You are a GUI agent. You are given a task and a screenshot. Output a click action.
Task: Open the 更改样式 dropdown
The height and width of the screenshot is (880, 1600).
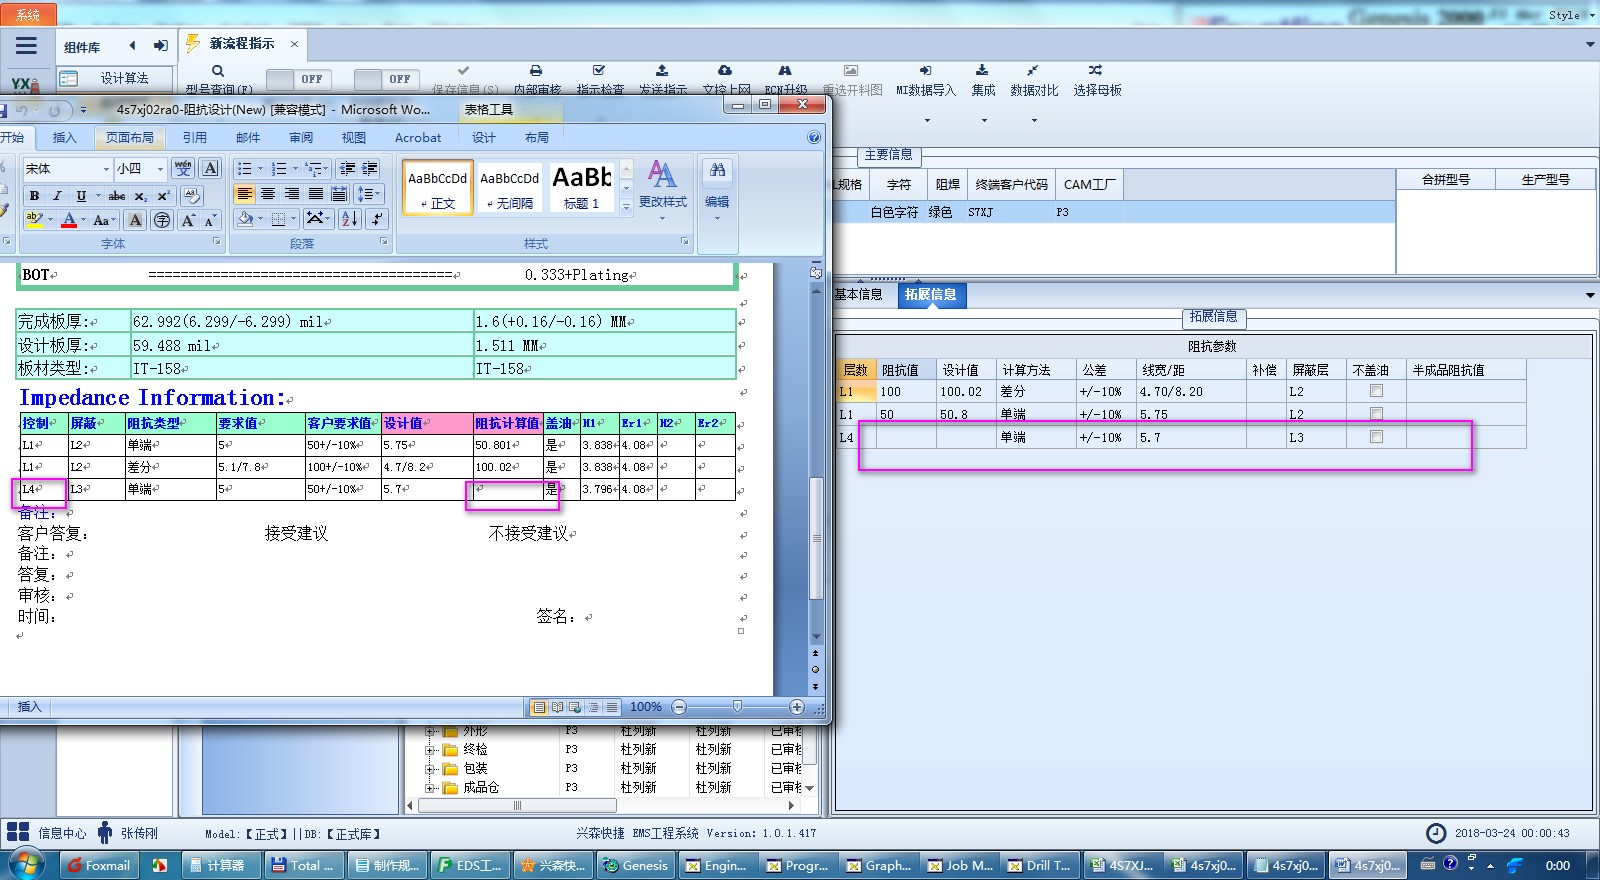pyautogui.click(x=662, y=190)
